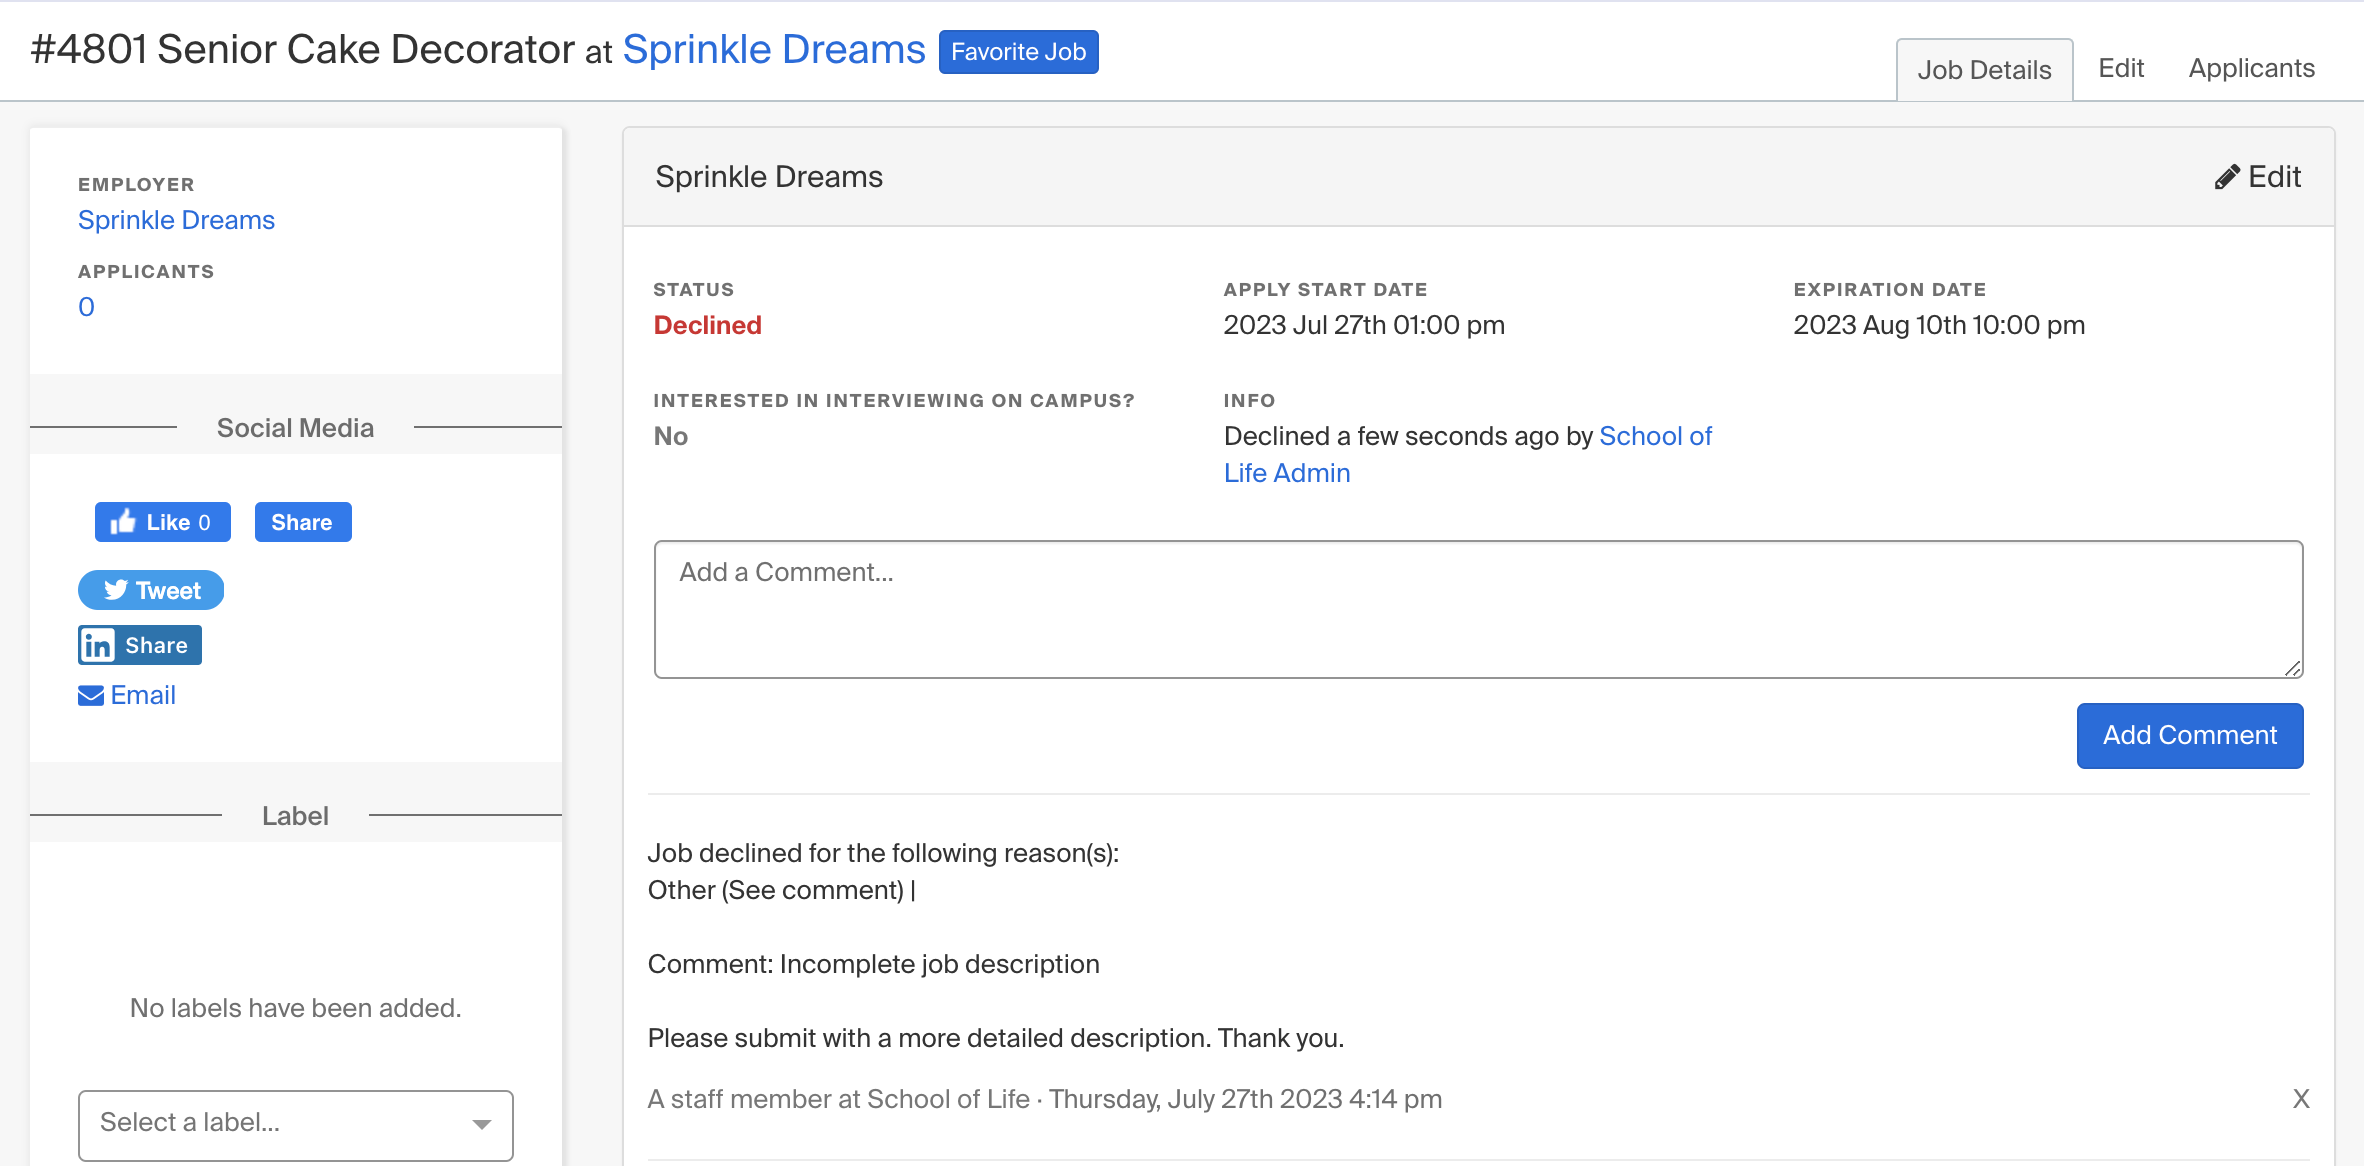The image size is (2364, 1166).
Task: Open the Applicants tab
Action: click(2251, 68)
